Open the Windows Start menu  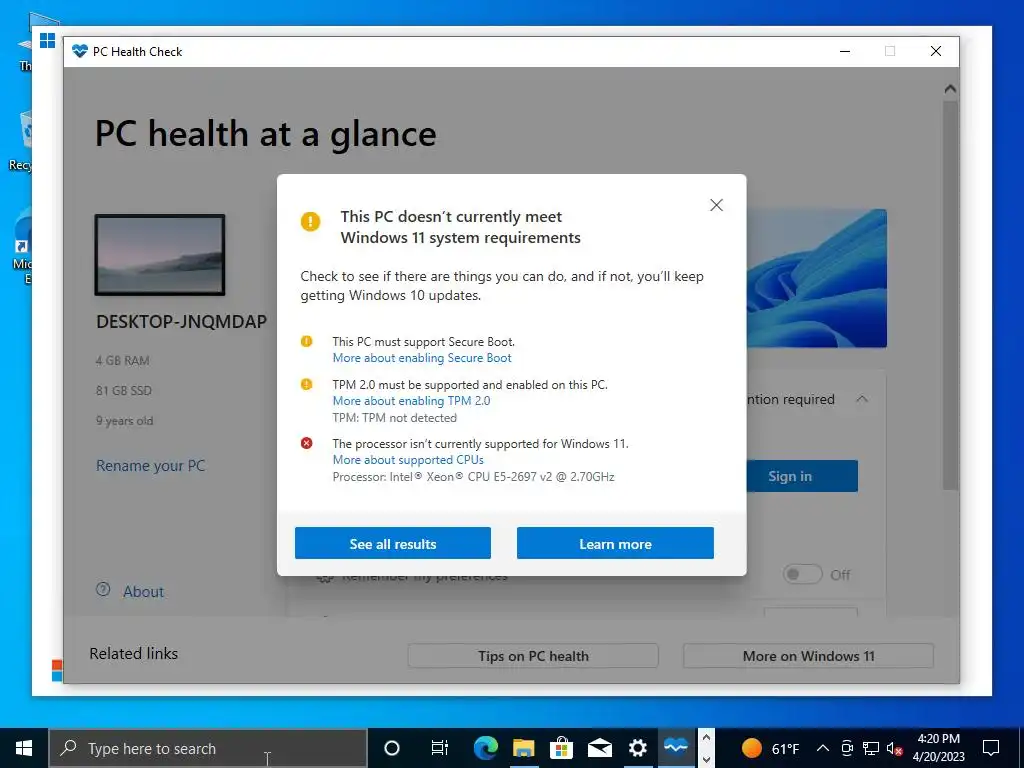coord(24,748)
